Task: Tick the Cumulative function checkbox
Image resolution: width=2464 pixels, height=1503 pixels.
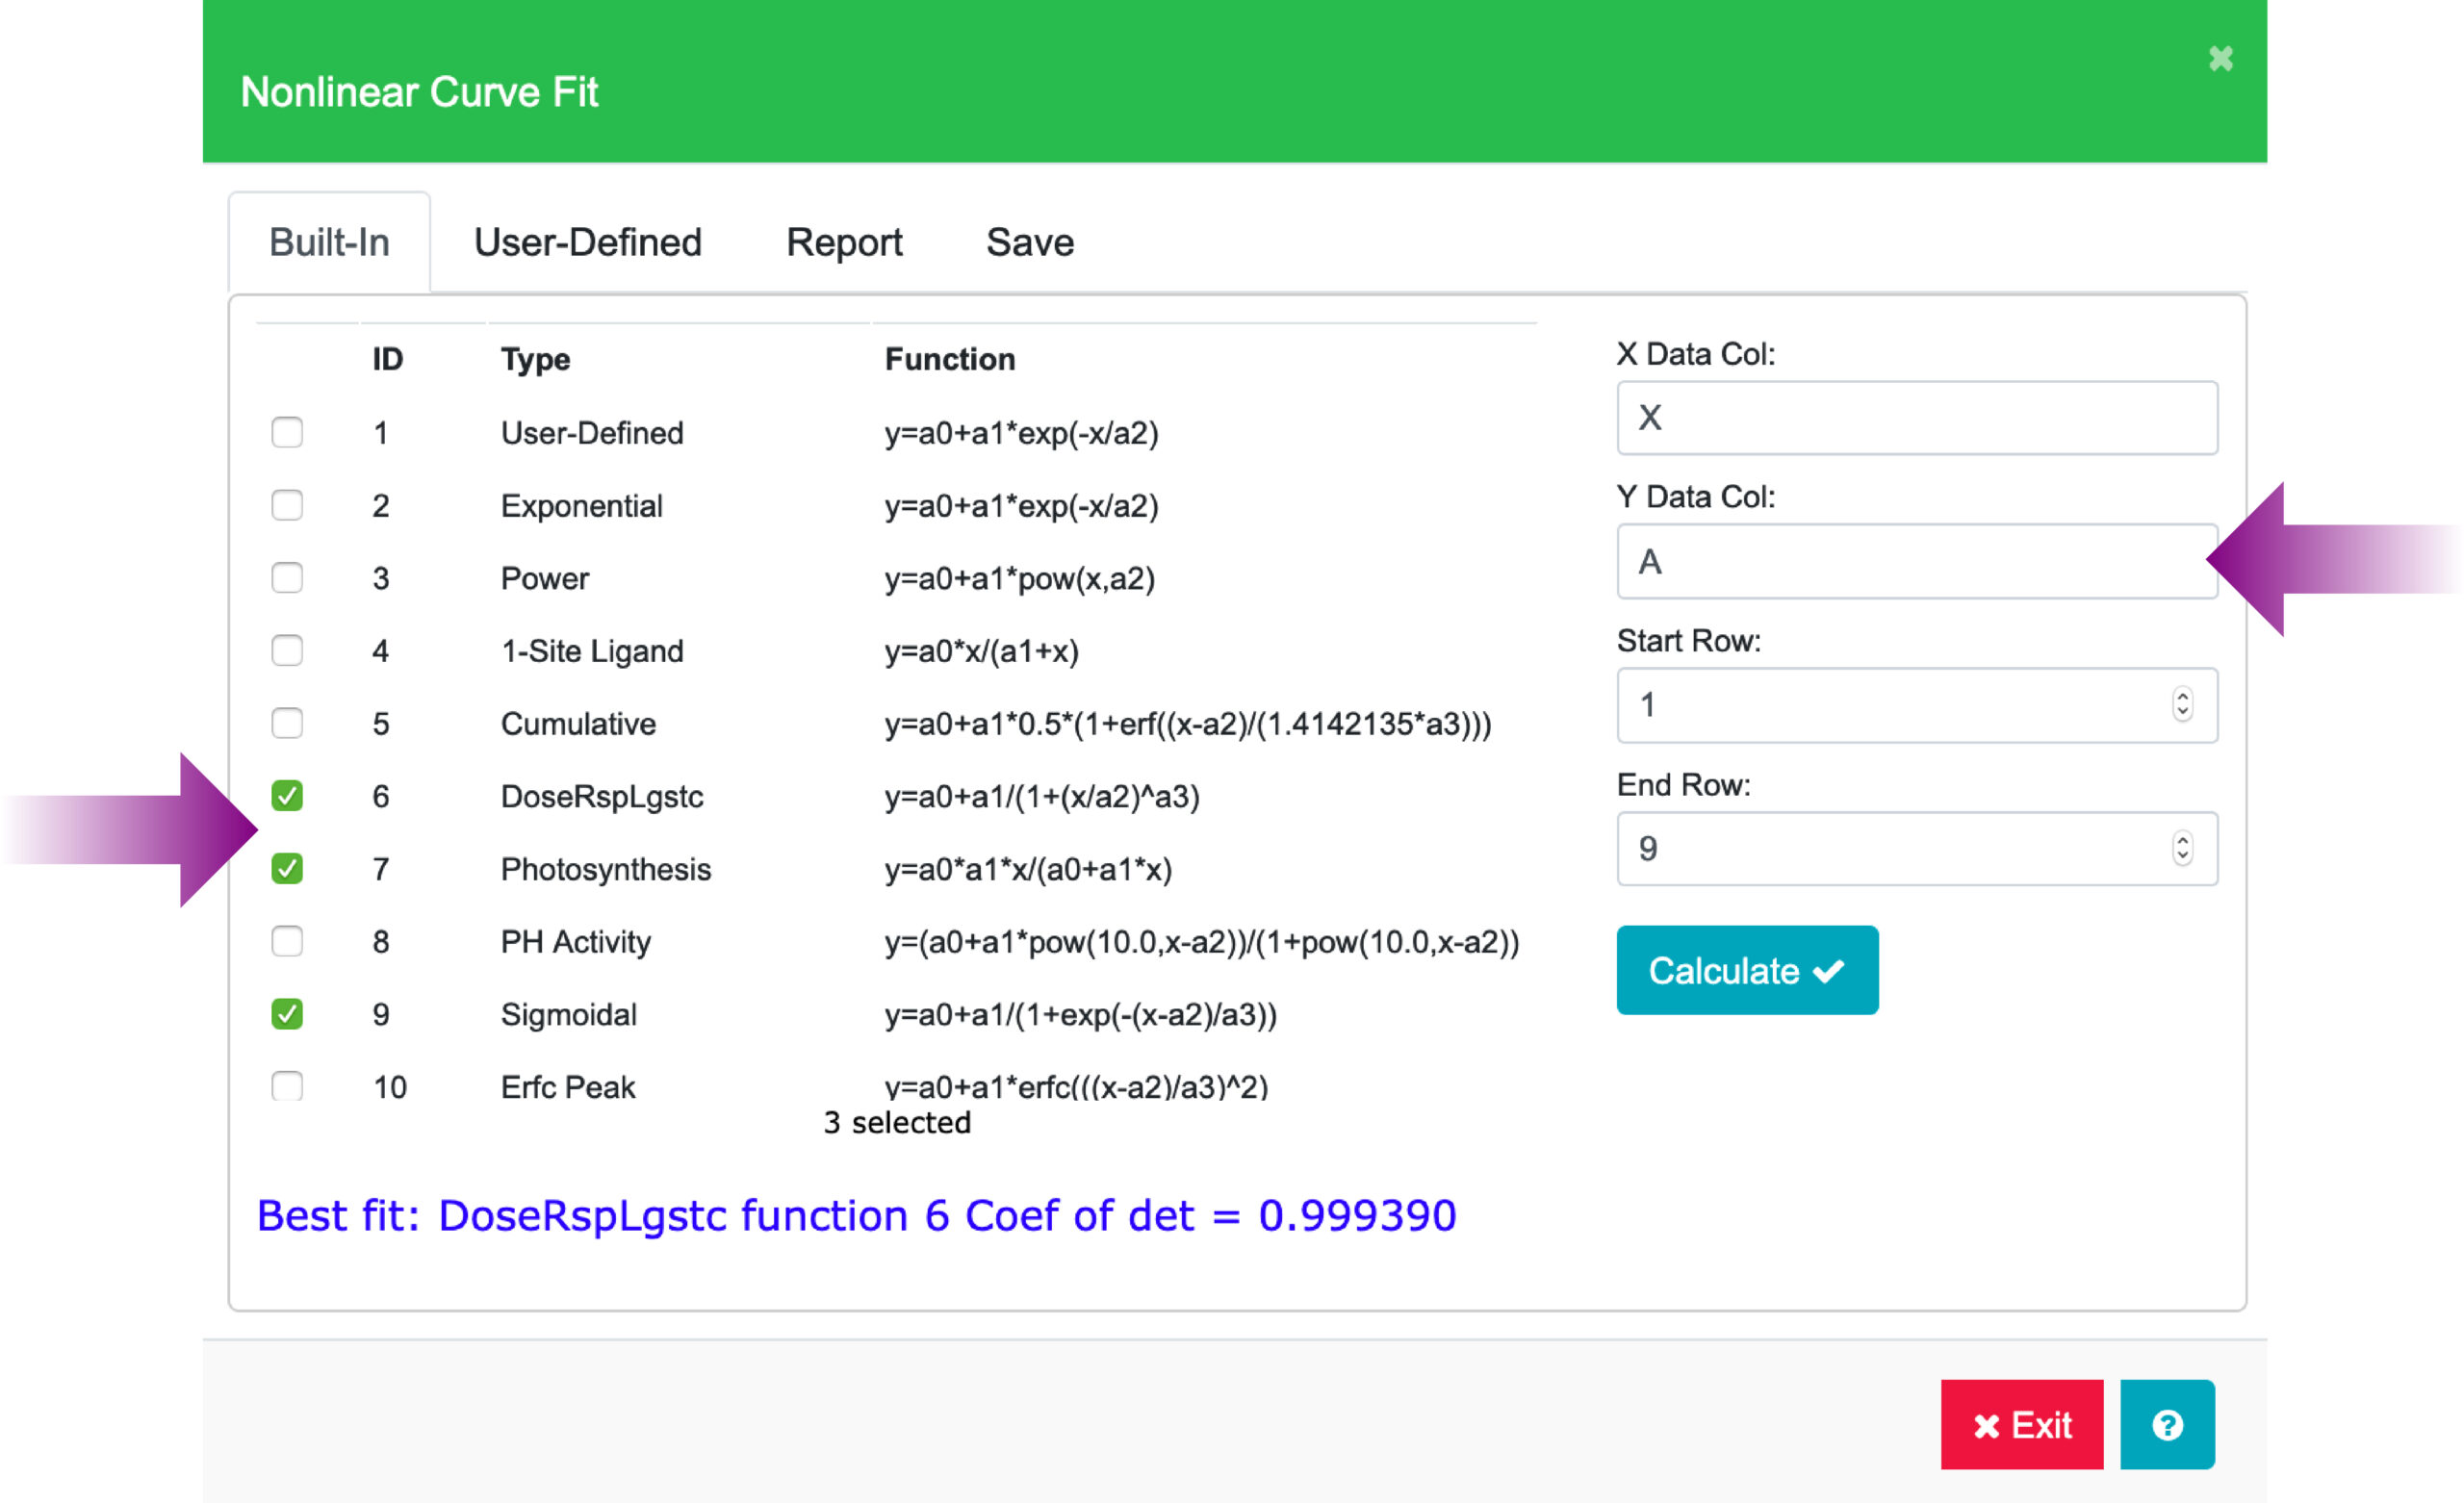Action: [x=287, y=723]
